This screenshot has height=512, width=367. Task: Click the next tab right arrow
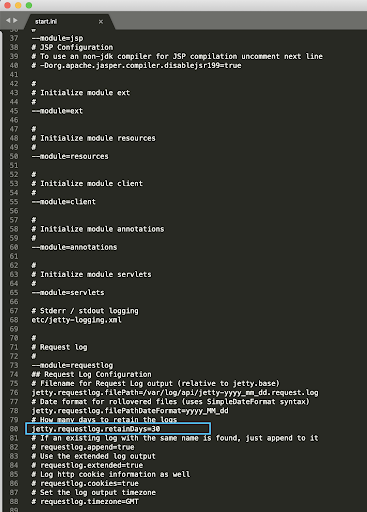pyautogui.click(x=15, y=21)
